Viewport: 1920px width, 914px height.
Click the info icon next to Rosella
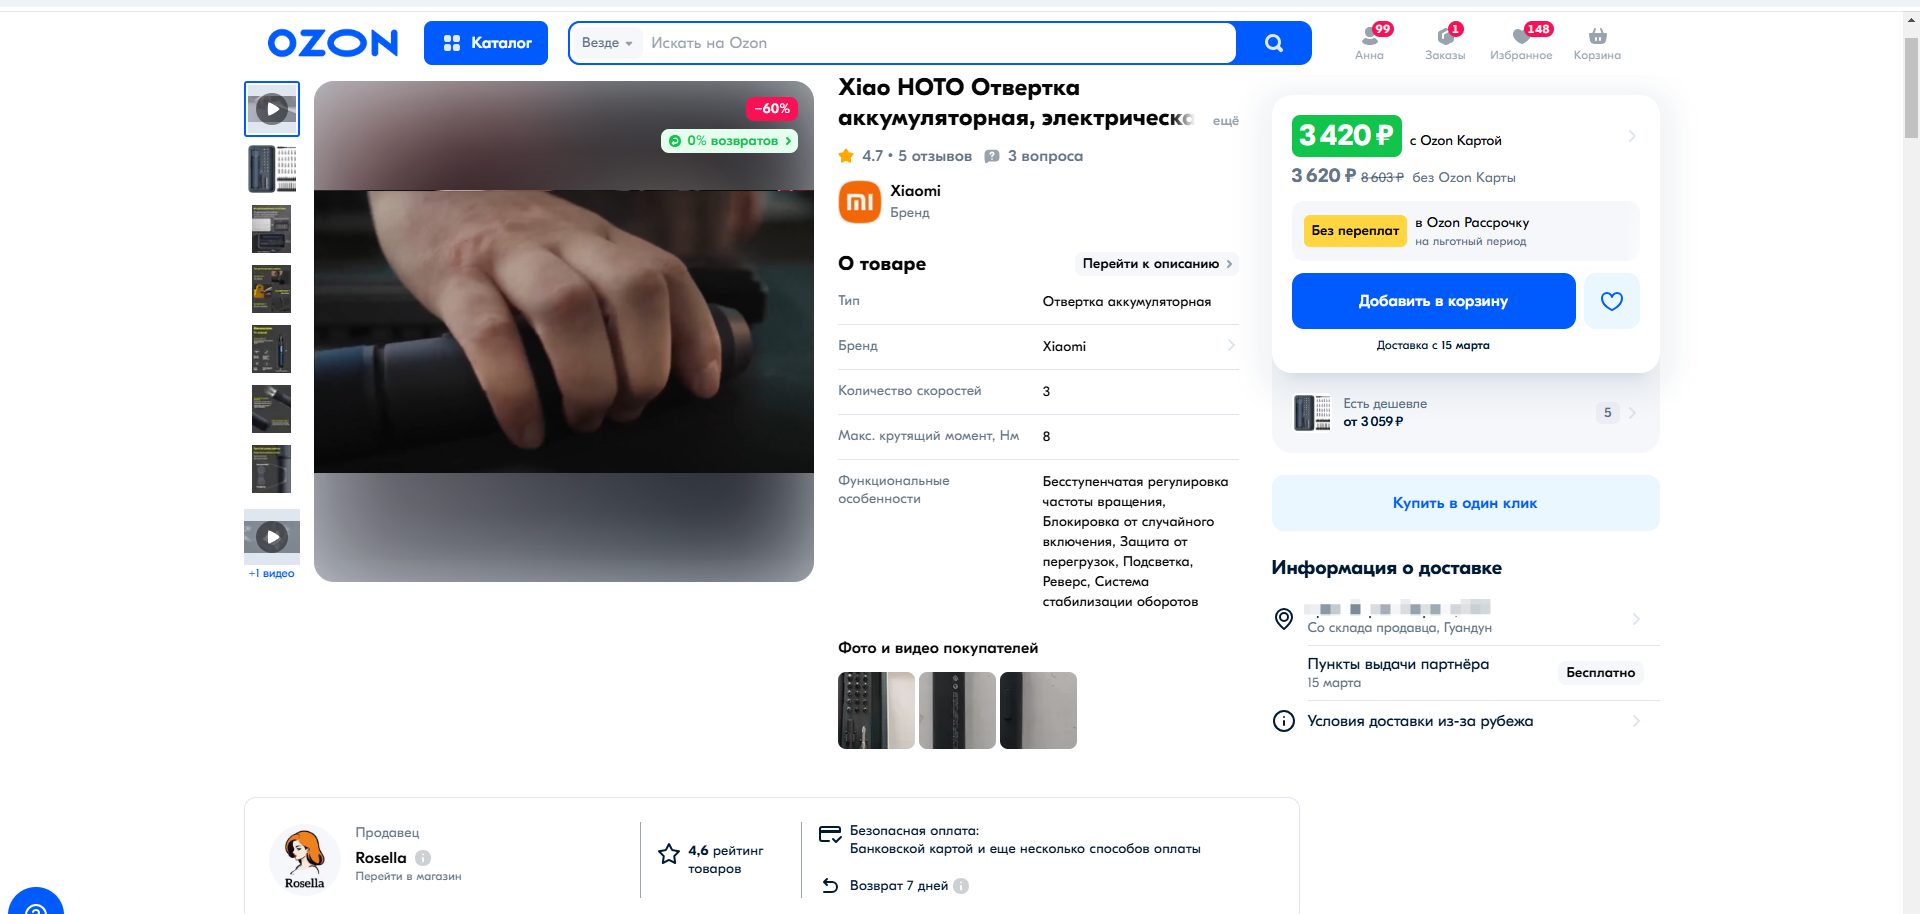423,858
